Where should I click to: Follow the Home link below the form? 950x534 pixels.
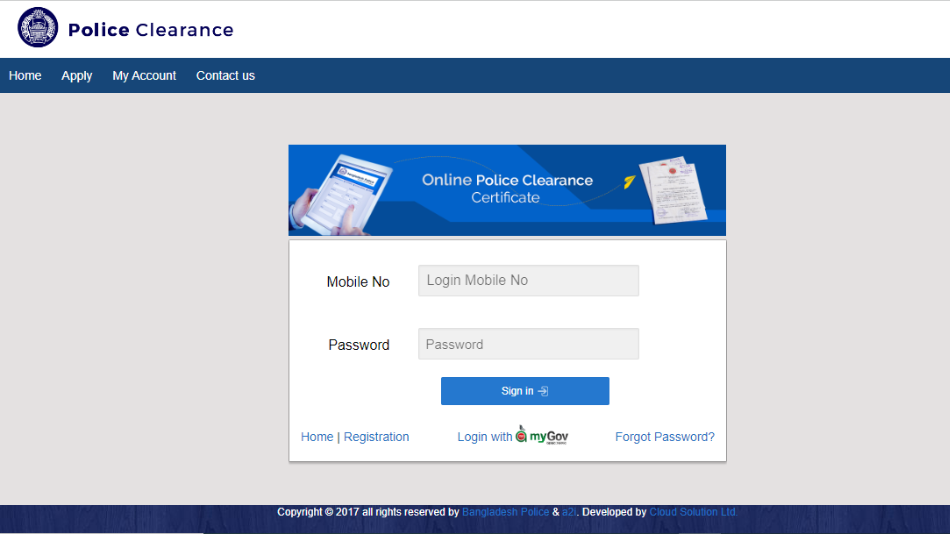pos(317,437)
